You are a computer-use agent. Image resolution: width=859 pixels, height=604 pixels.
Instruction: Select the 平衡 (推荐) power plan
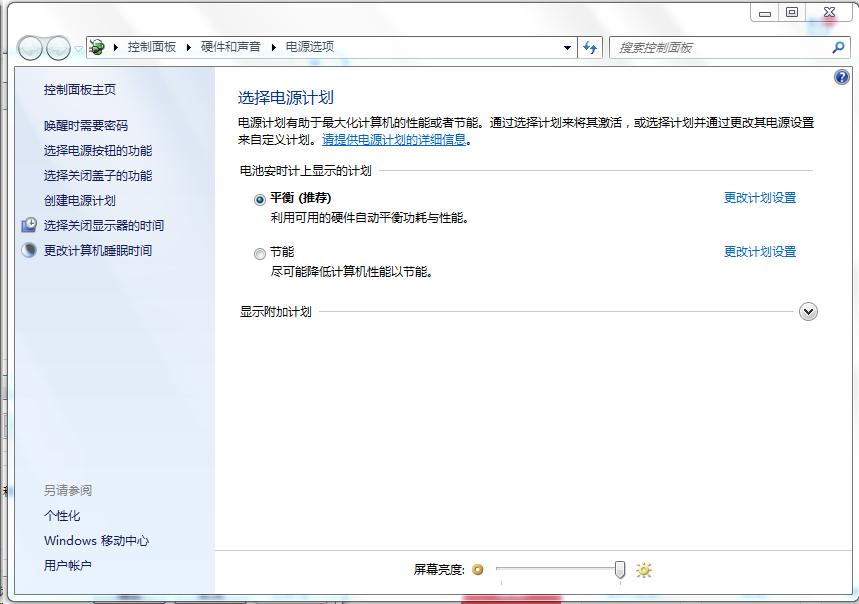pos(259,197)
